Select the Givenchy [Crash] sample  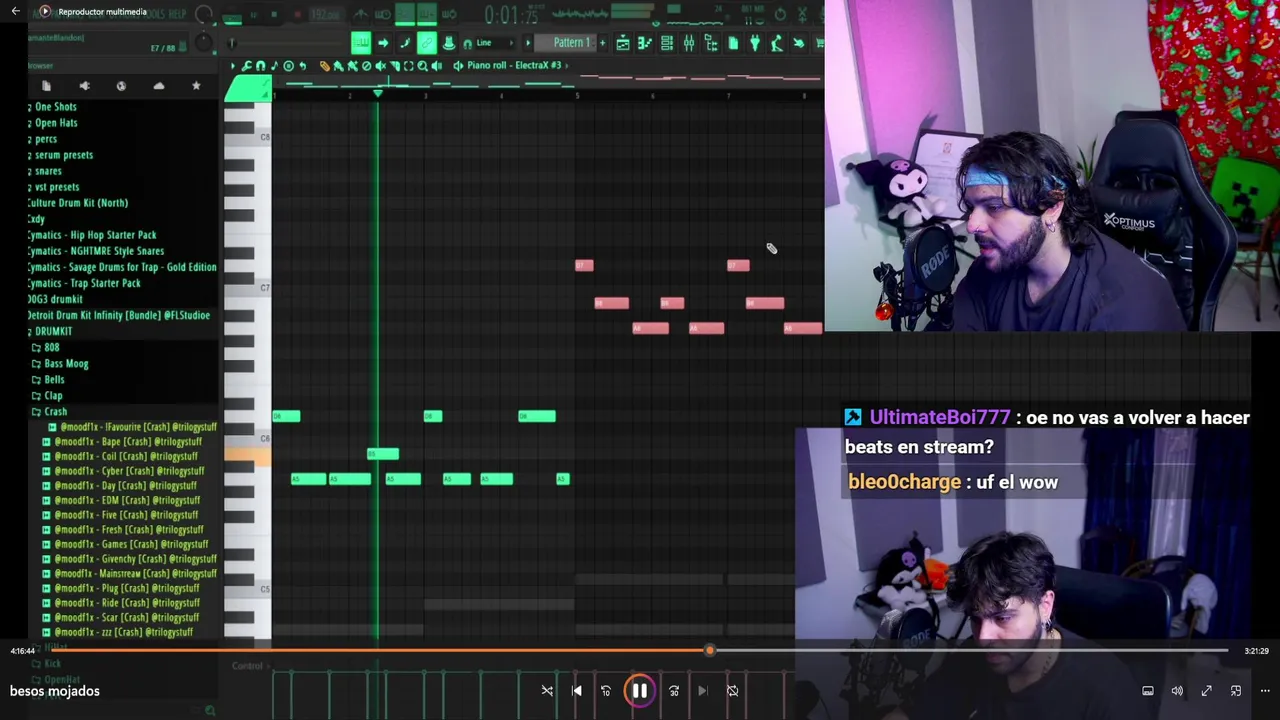(x=129, y=558)
